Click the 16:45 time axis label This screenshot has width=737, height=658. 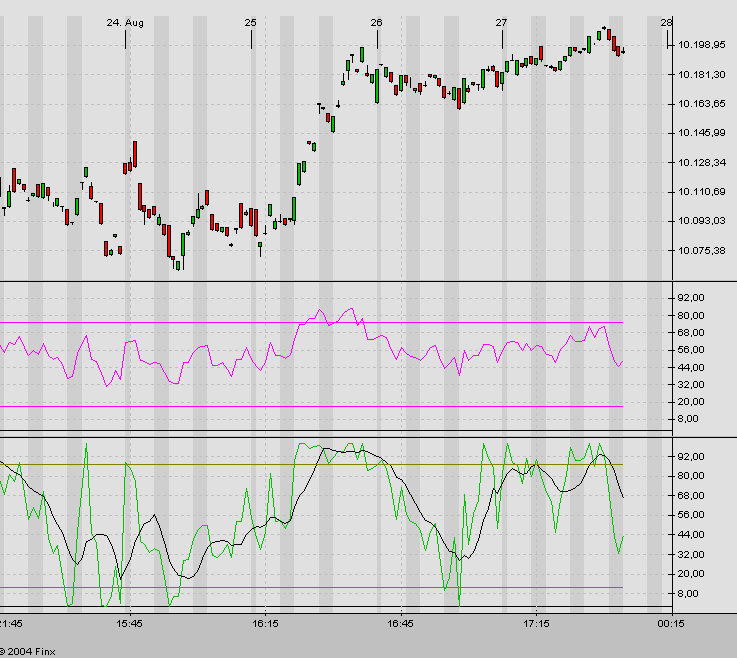(x=401, y=623)
